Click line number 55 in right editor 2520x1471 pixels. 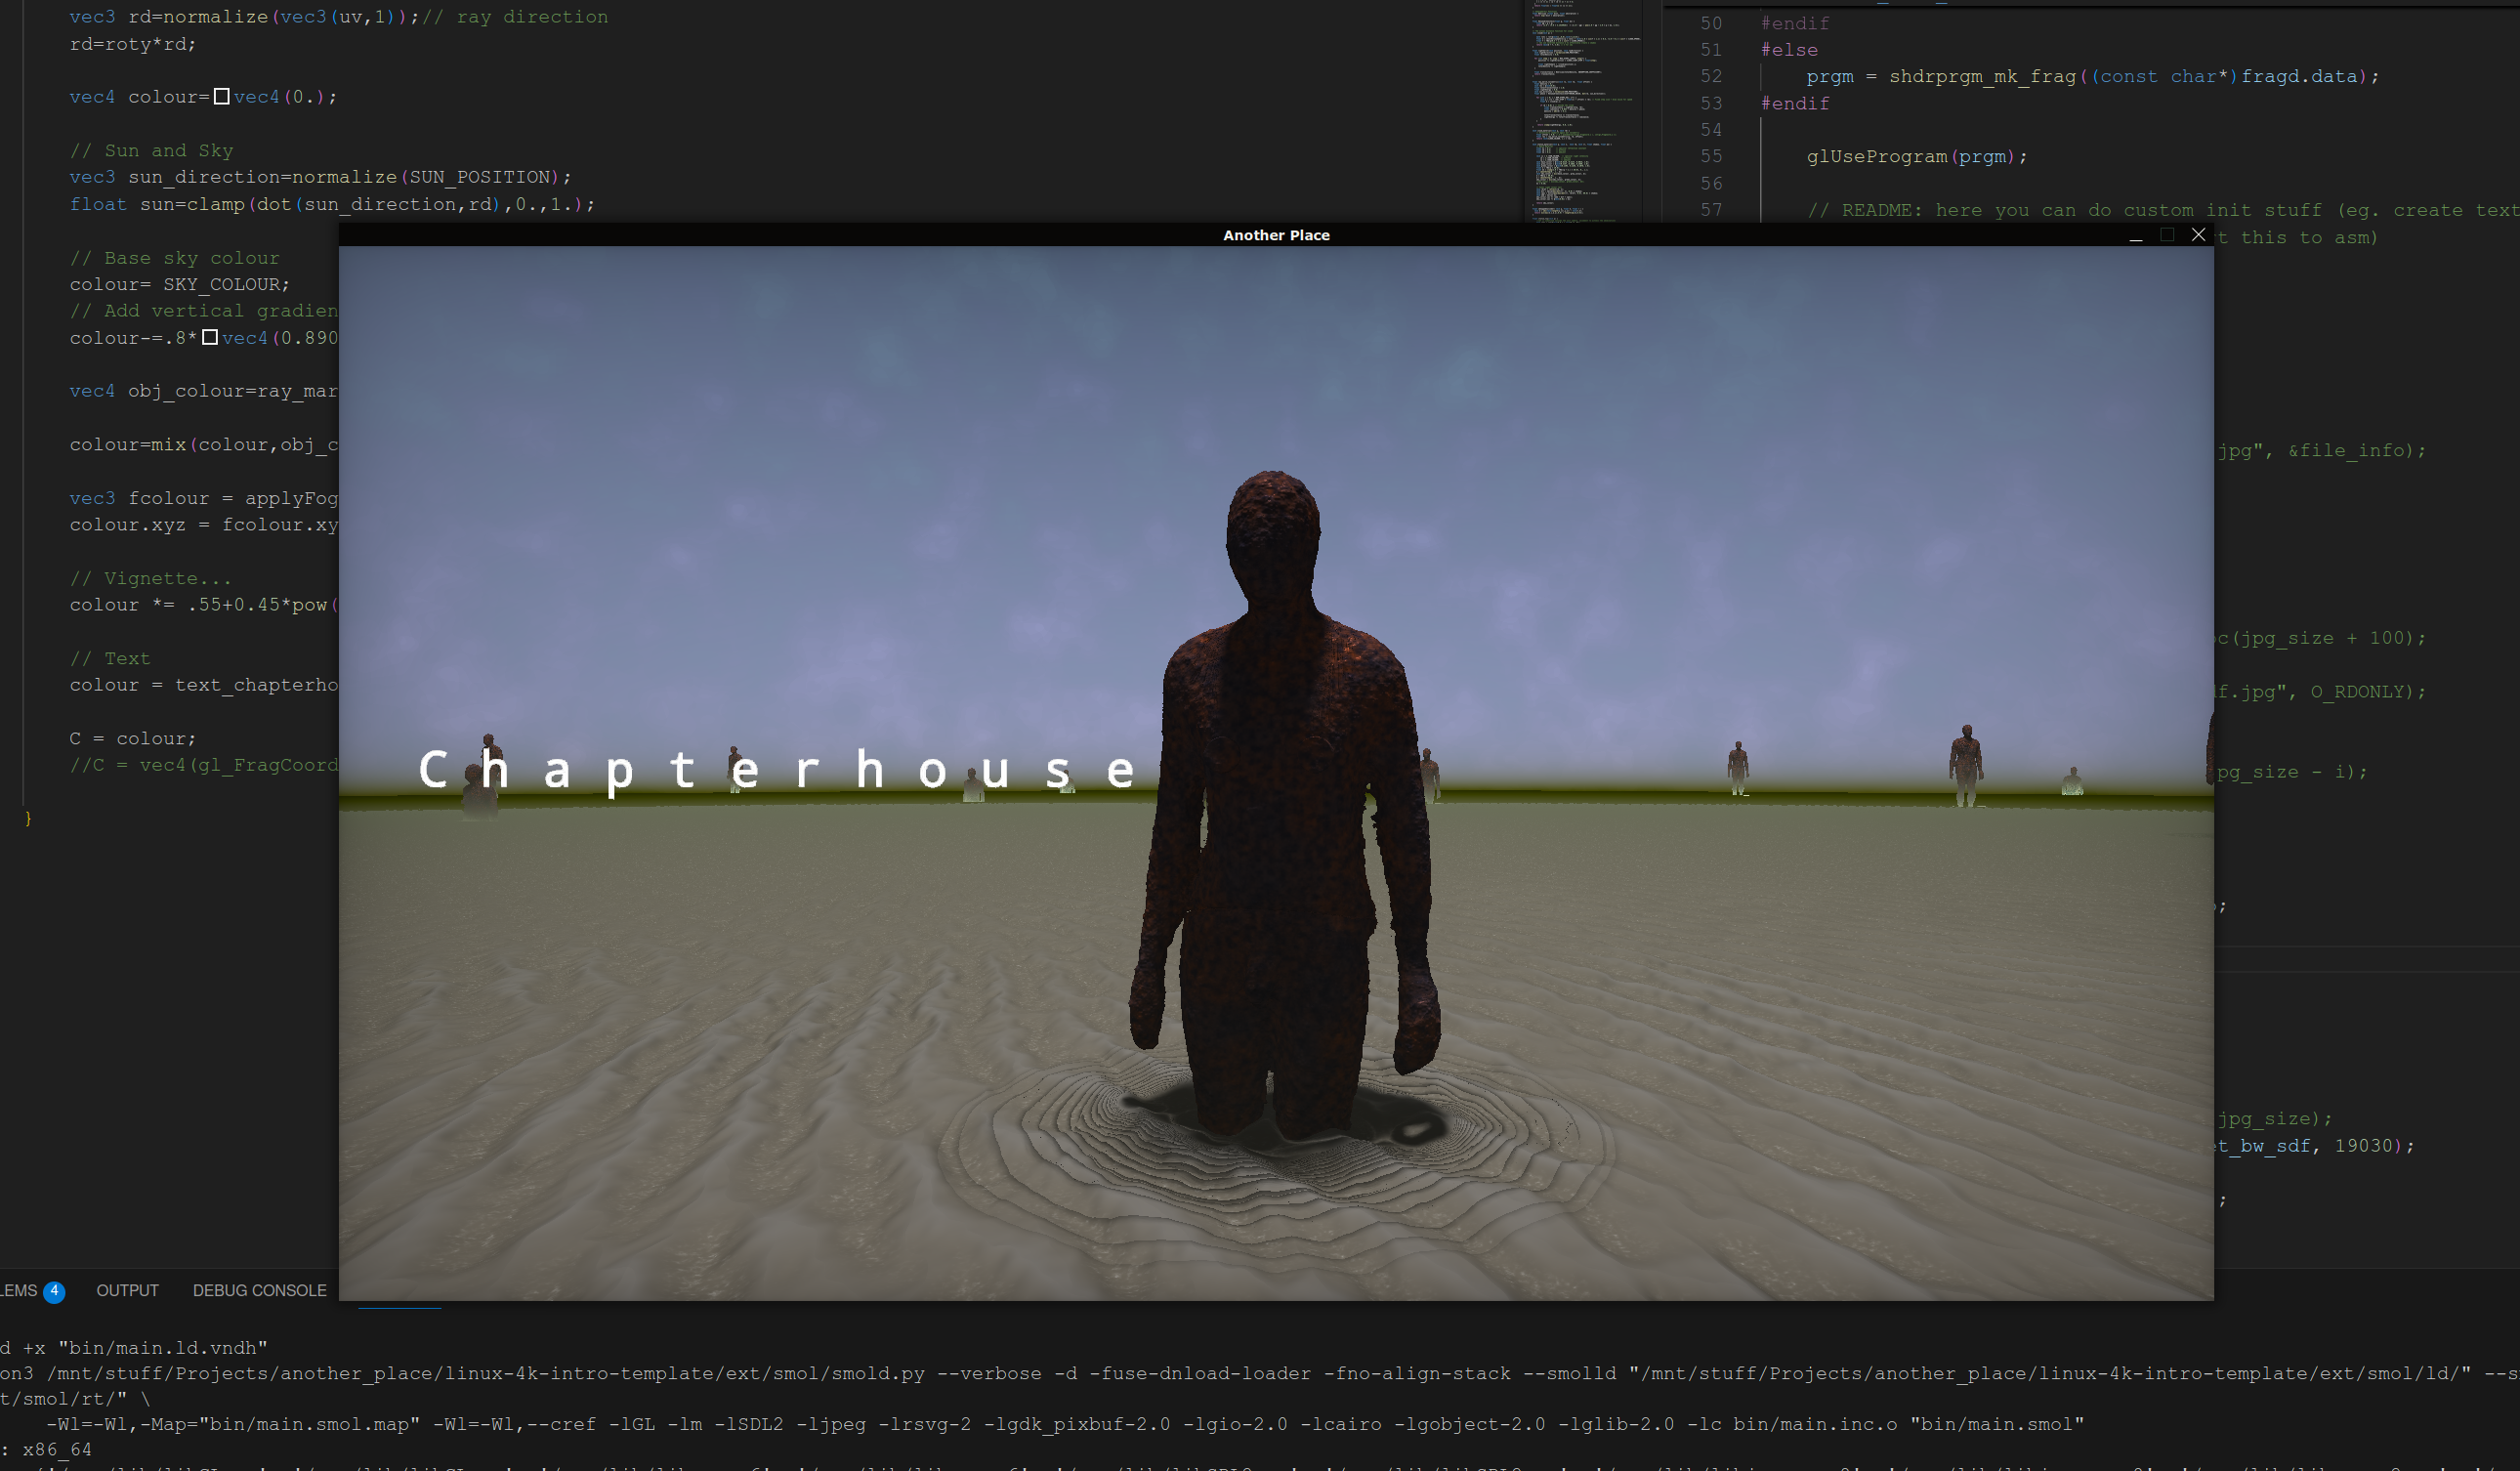(1711, 156)
